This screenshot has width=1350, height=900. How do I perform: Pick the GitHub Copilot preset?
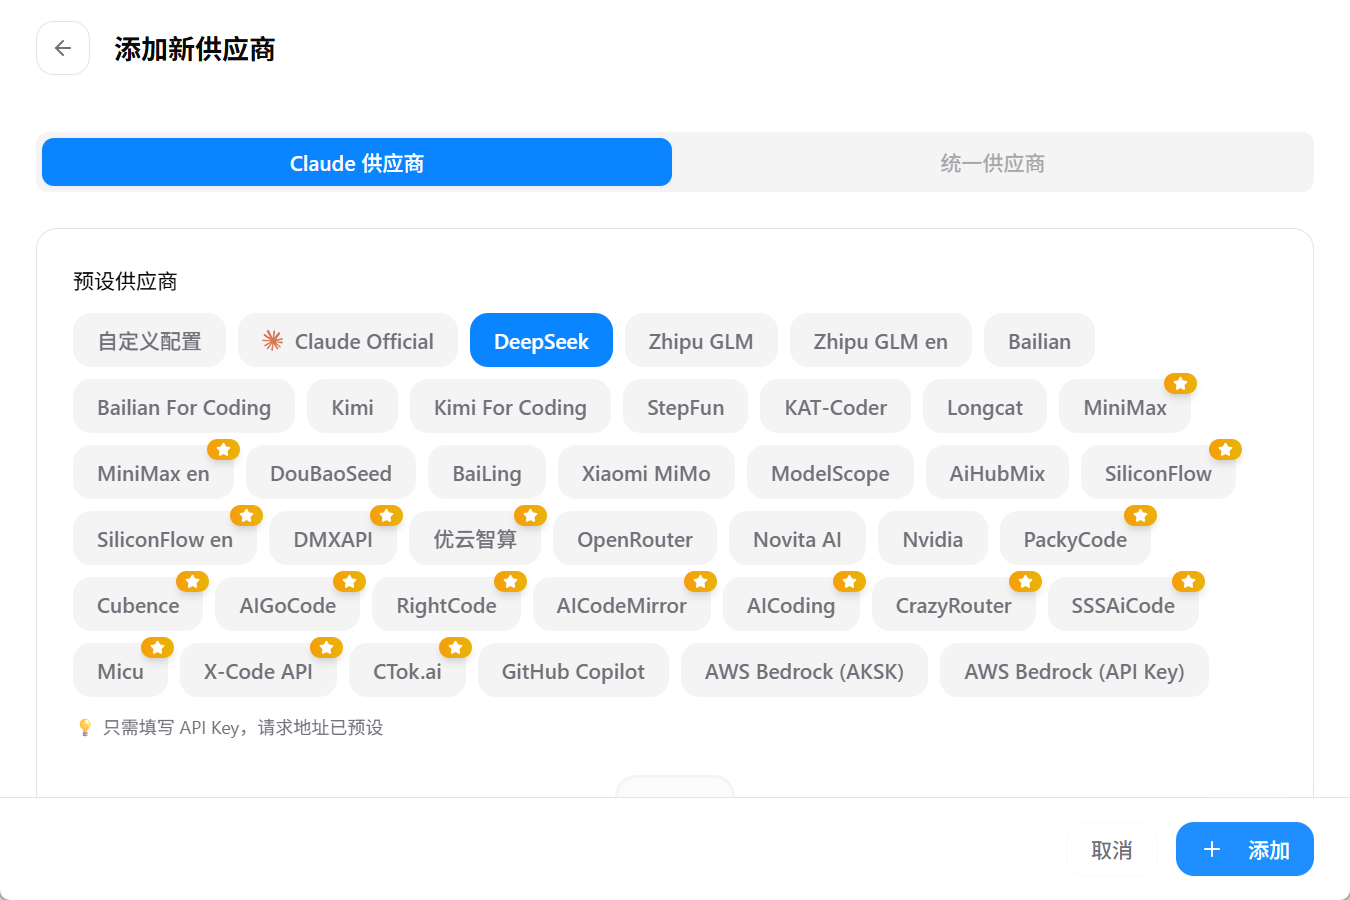click(x=573, y=671)
